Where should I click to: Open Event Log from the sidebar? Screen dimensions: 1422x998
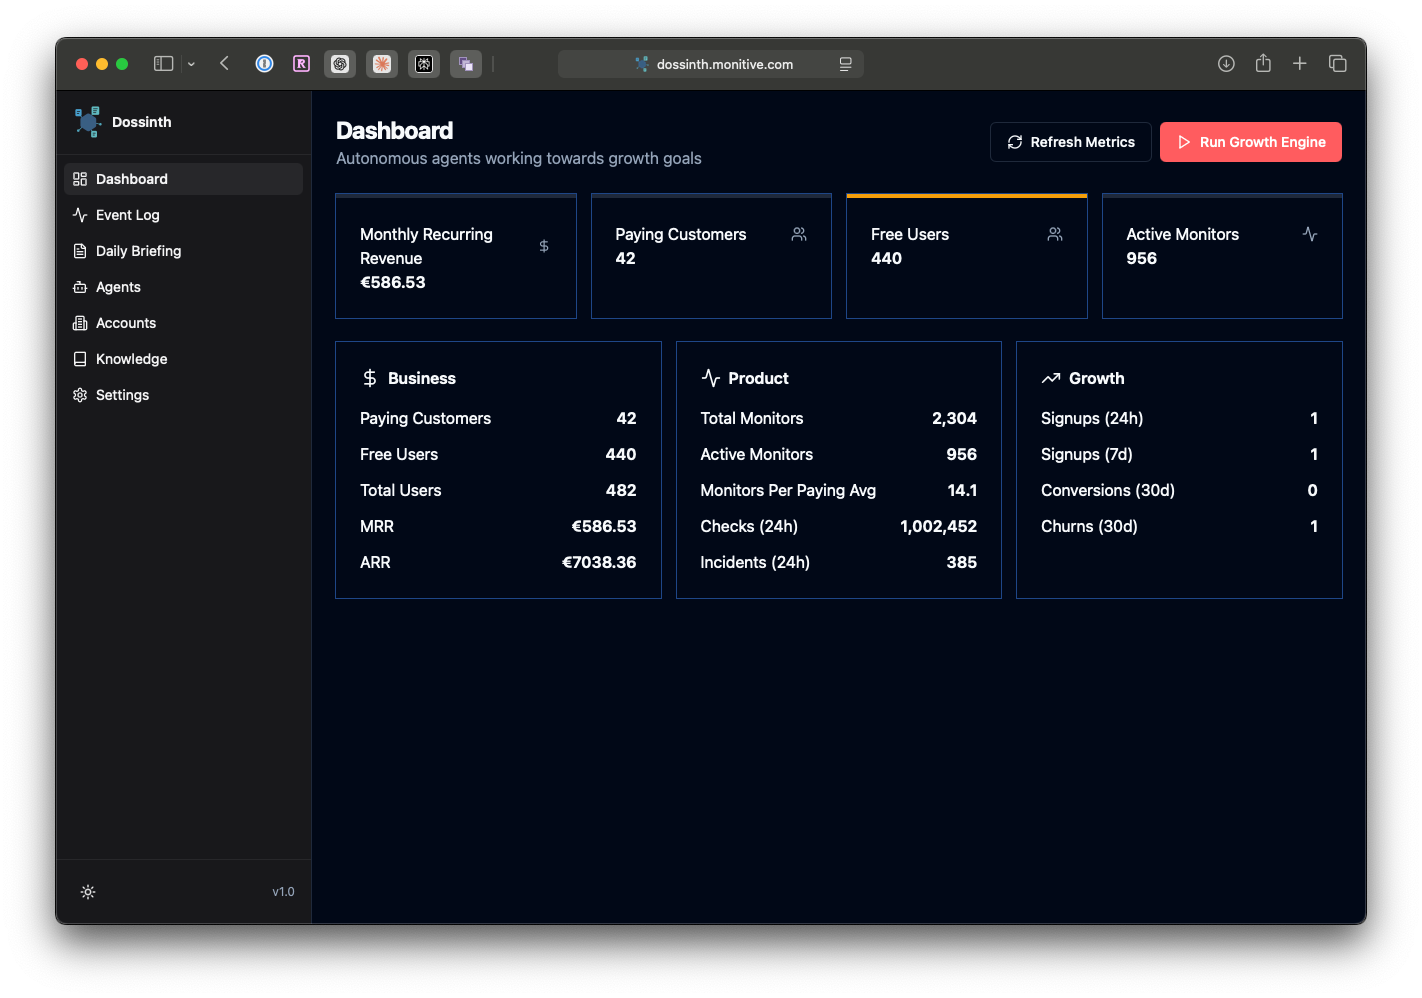126,215
